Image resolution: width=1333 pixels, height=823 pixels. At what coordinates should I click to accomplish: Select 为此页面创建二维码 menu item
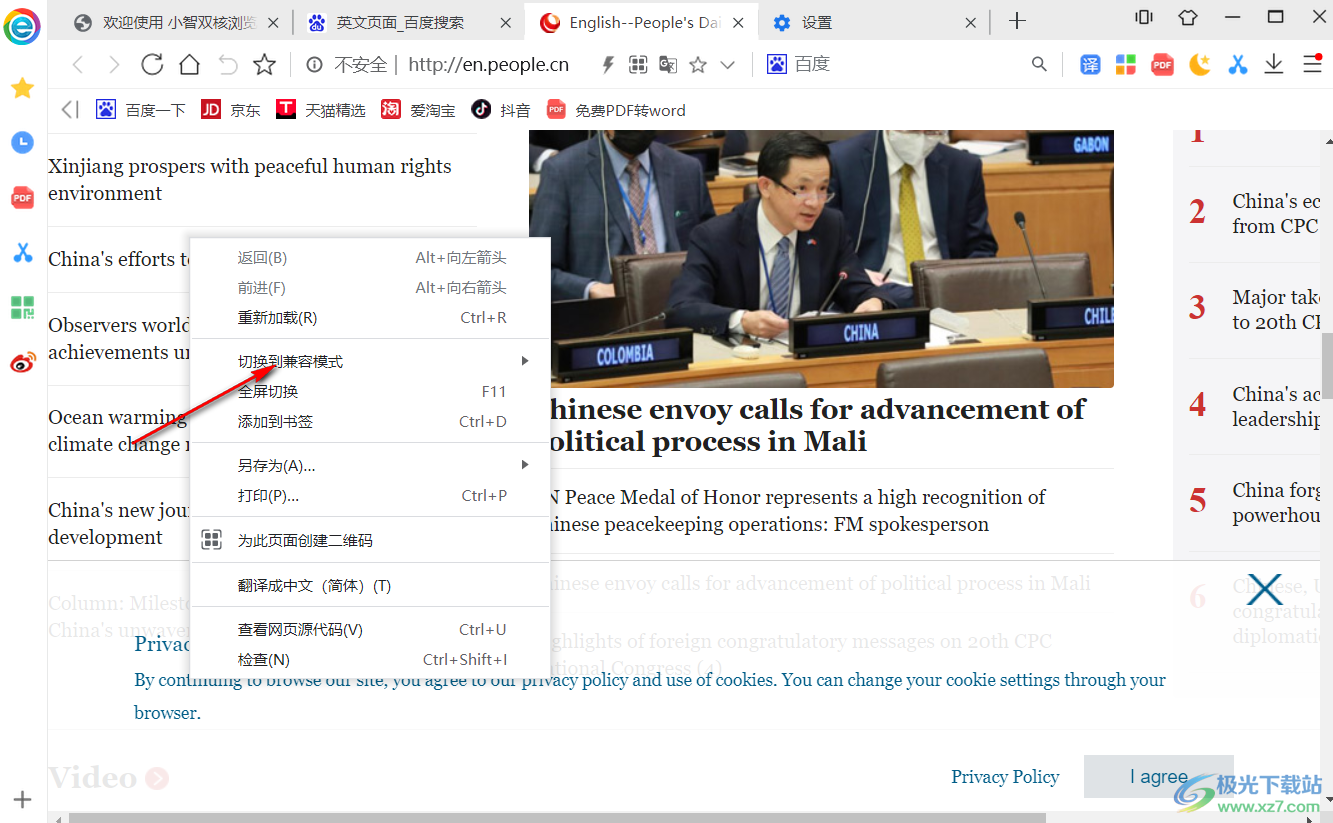point(371,540)
